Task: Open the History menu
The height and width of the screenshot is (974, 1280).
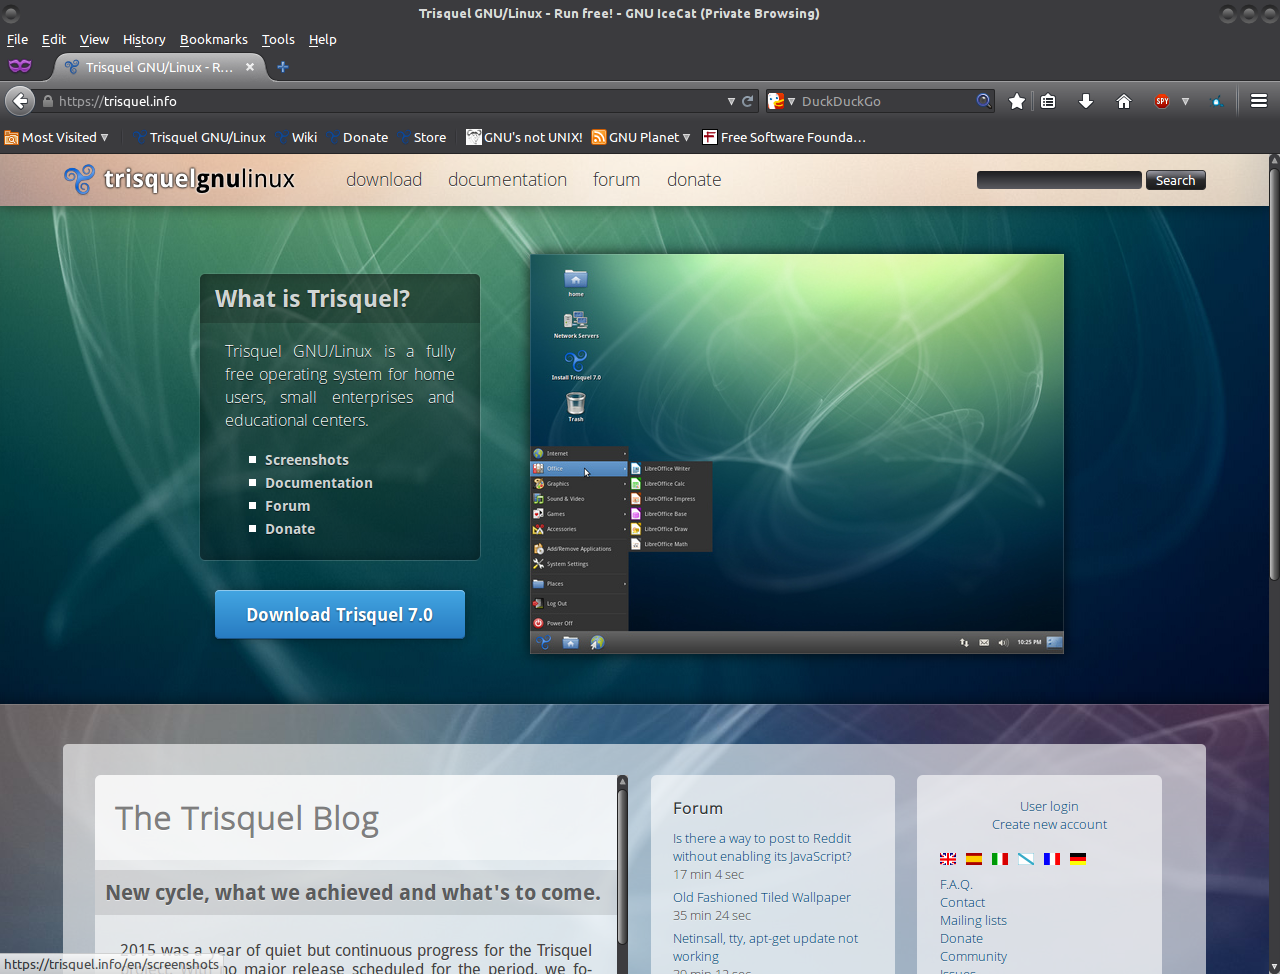Action: tap(144, 39)
